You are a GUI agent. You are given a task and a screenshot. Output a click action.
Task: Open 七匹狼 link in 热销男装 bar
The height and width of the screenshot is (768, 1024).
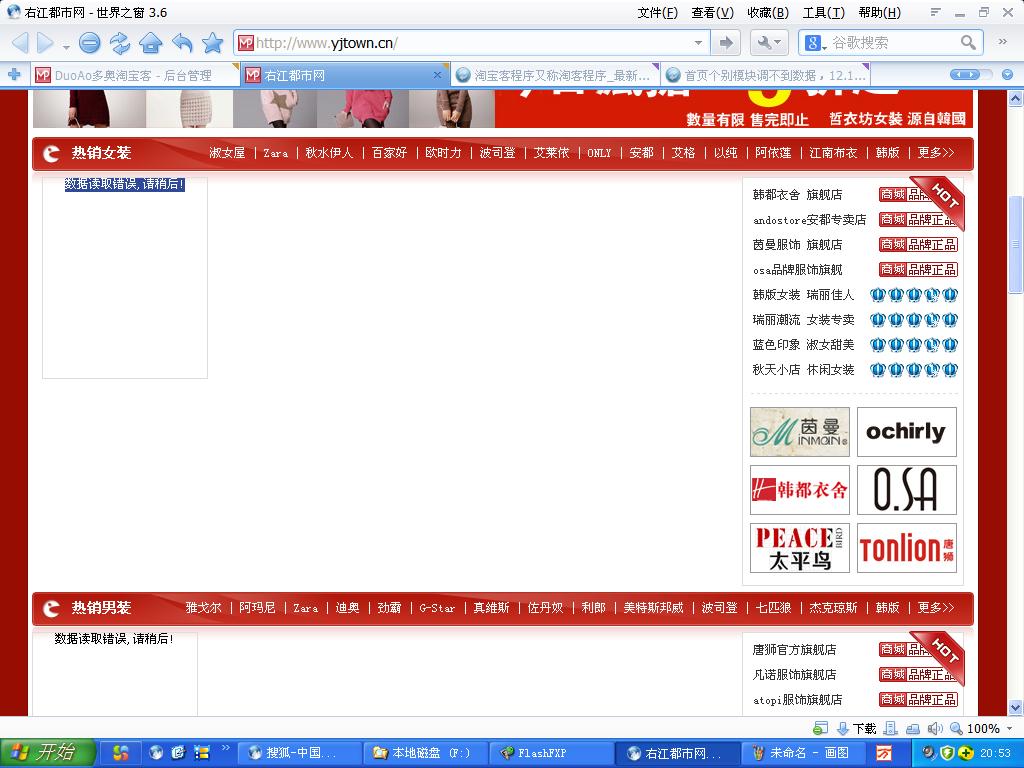tap(773, 608)
